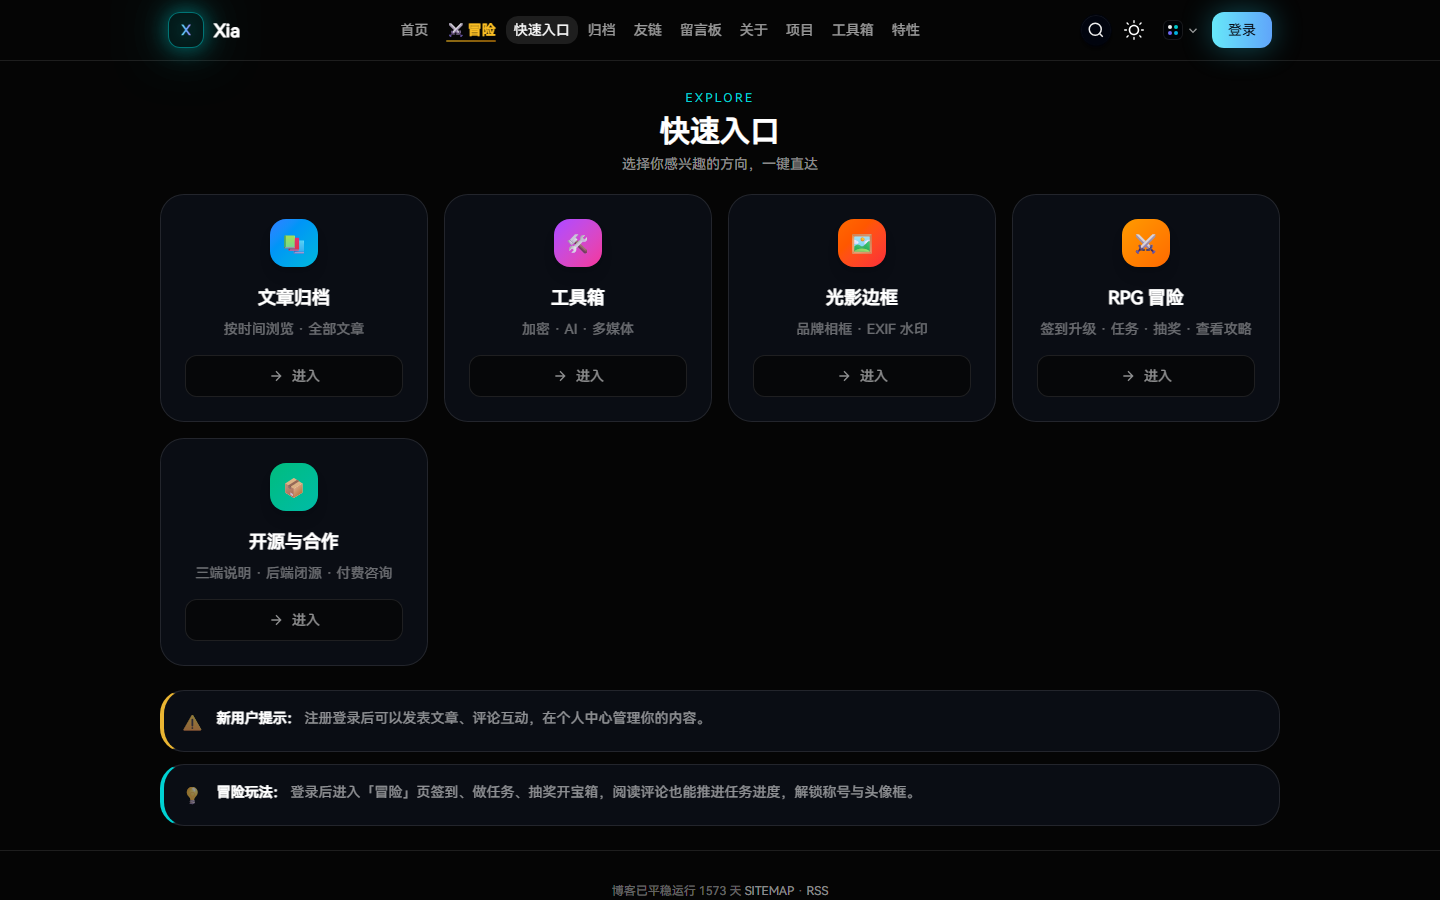Click the 登录 login button
The height and width of the screenshot is (900, 1440).
click(1242, 30)
